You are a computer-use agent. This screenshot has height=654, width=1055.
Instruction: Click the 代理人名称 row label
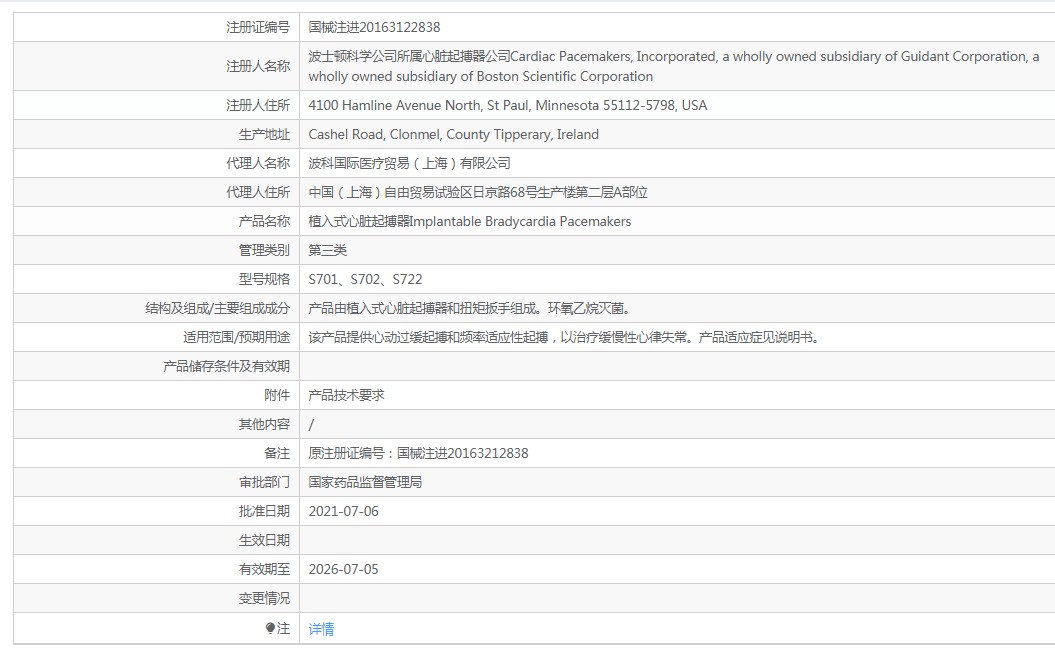pos(258,163)
